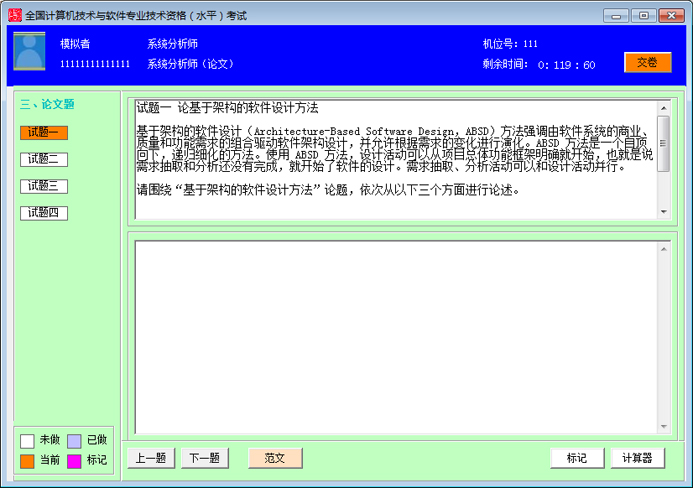Open the 计算器 calculator
This screenshot has height=488, width=693.
[637, 458]
